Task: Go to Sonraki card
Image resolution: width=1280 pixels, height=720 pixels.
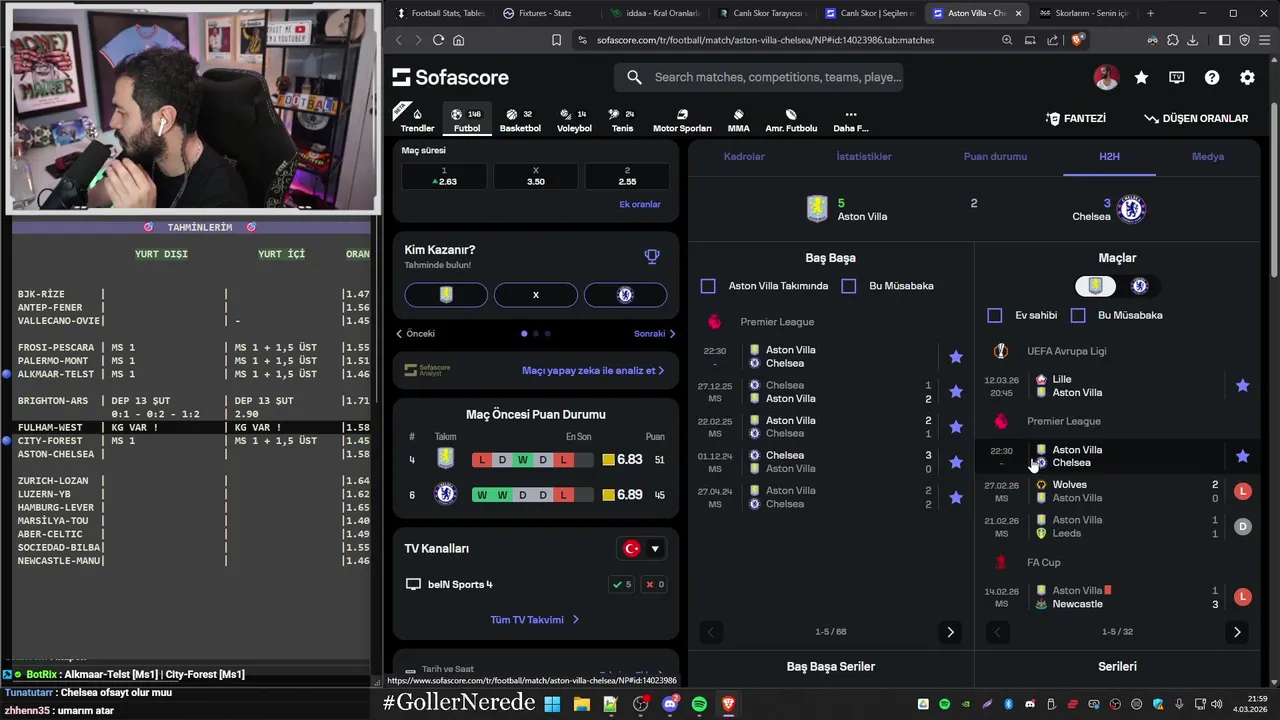Action: 655,334
